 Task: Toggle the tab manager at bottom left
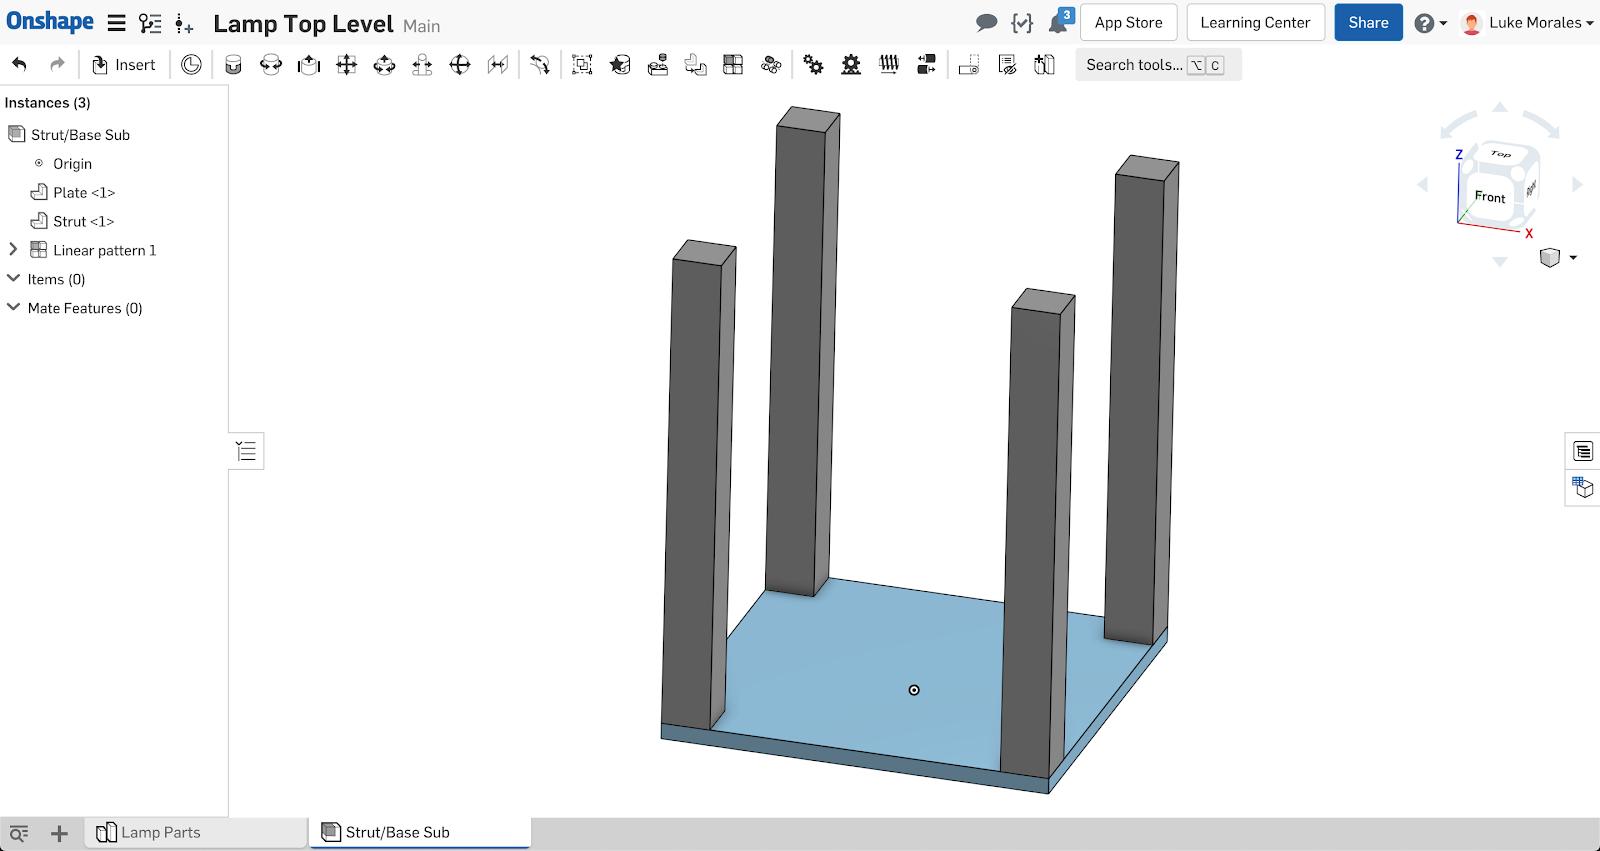click(x=19, y=833)
